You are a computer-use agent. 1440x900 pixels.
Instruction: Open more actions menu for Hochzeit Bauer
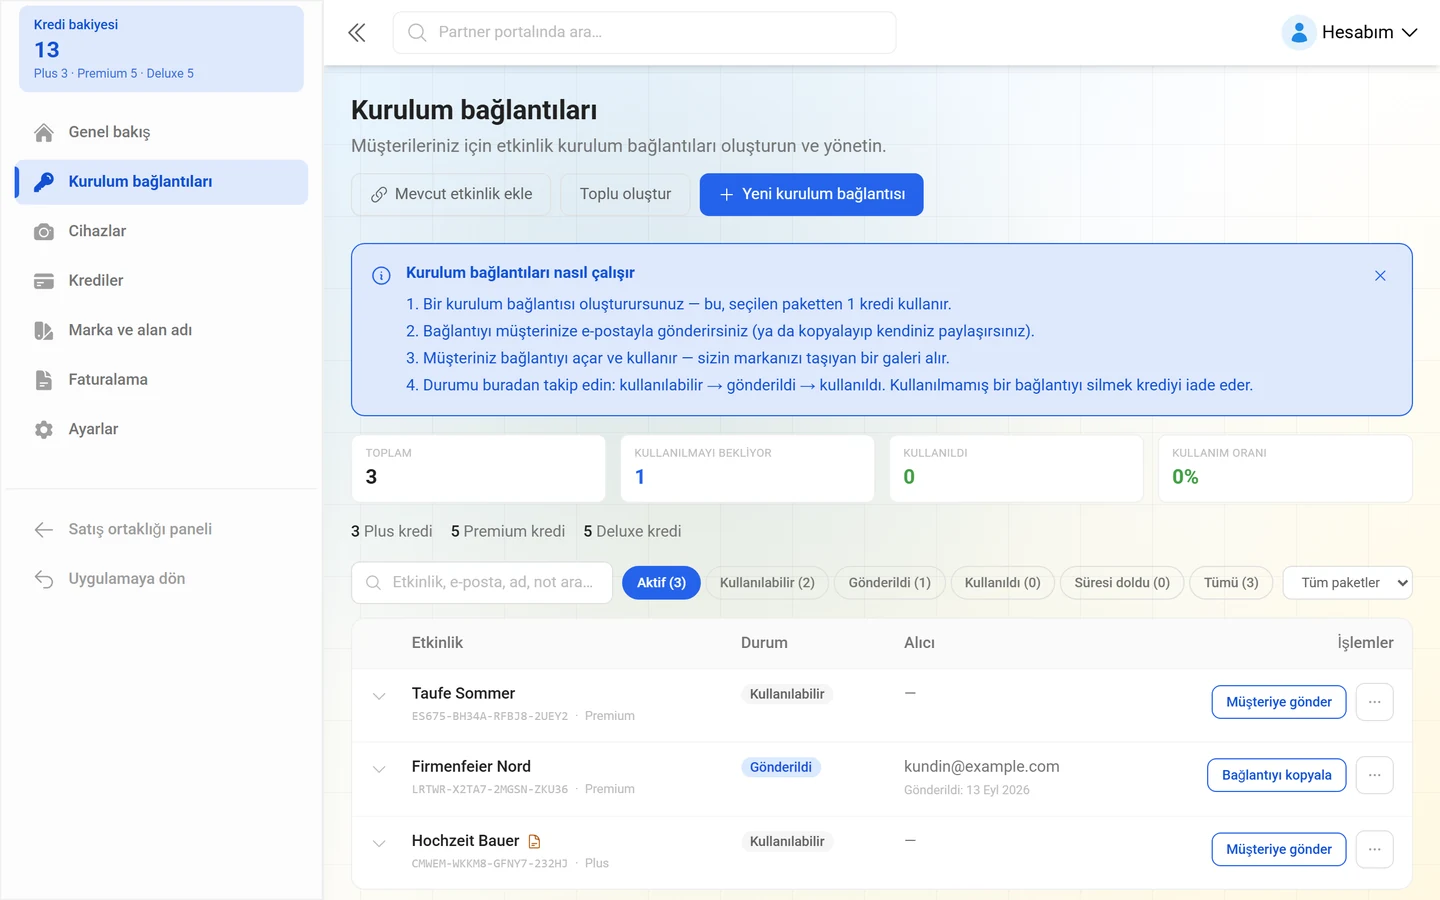pyautogui.click(x=1375, y=849)
